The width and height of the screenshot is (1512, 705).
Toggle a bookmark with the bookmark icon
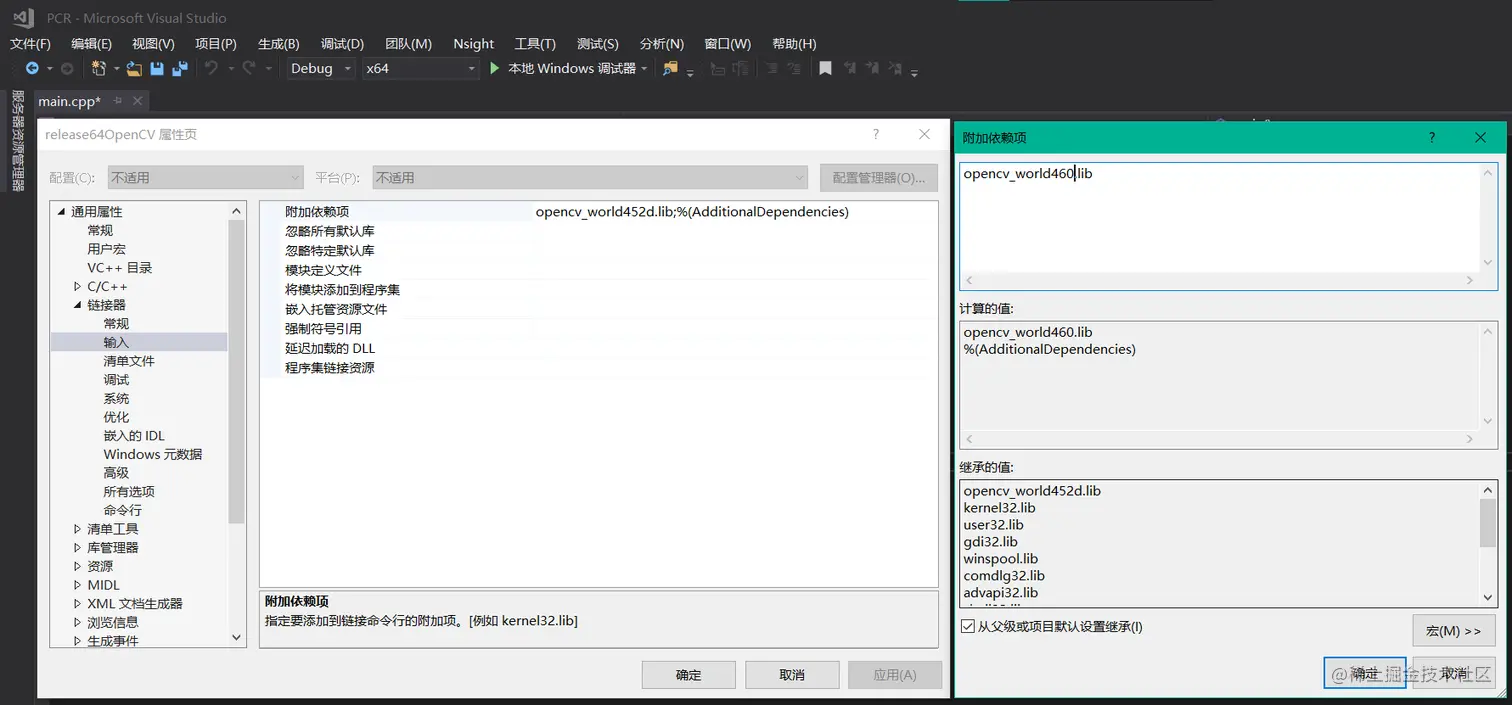click(825, 68)
